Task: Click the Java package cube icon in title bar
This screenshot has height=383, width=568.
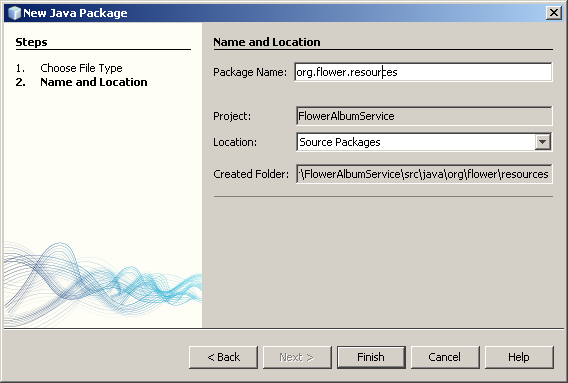Action: click(x=14, y=13)
